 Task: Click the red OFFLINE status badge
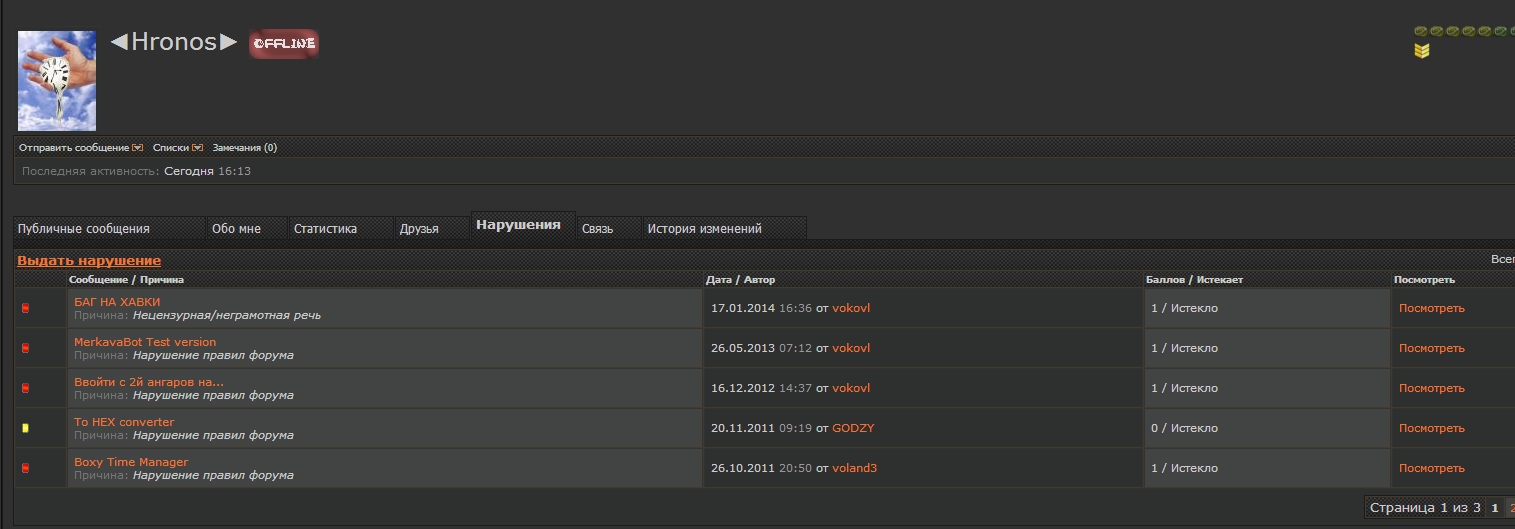[x=284, y=44]
